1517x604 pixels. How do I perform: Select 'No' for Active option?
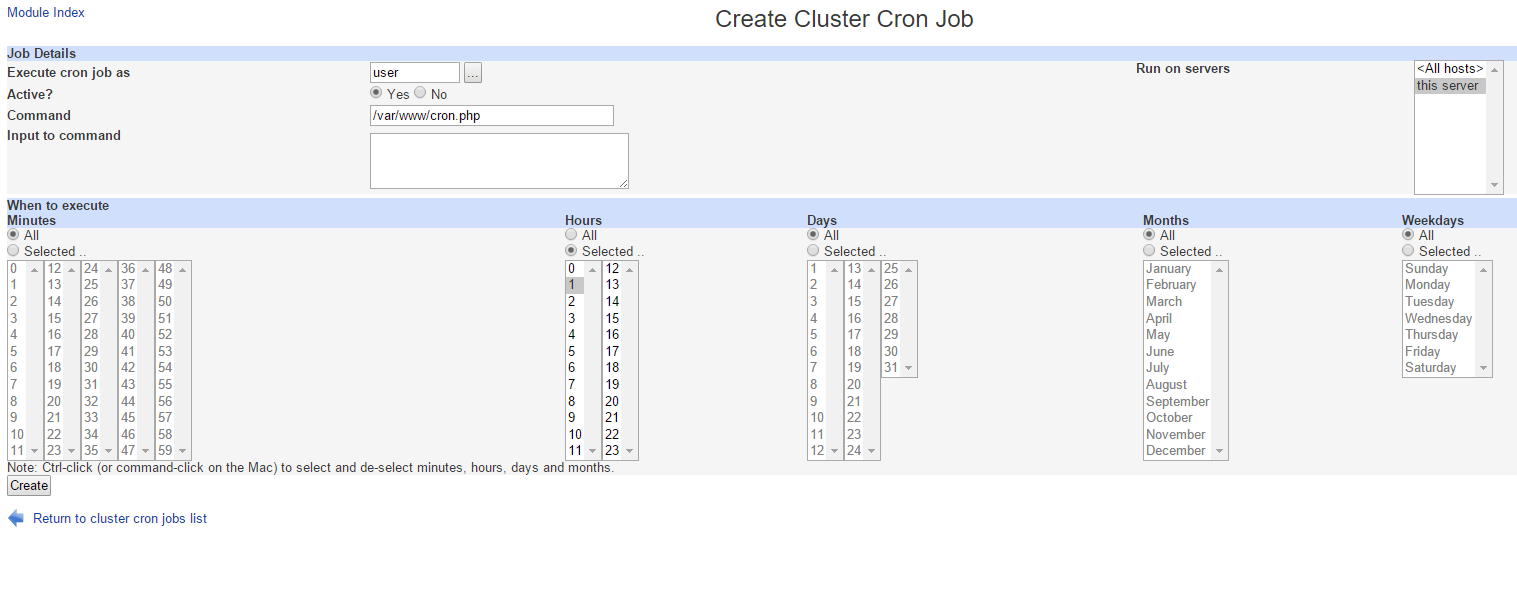(420, 93)
